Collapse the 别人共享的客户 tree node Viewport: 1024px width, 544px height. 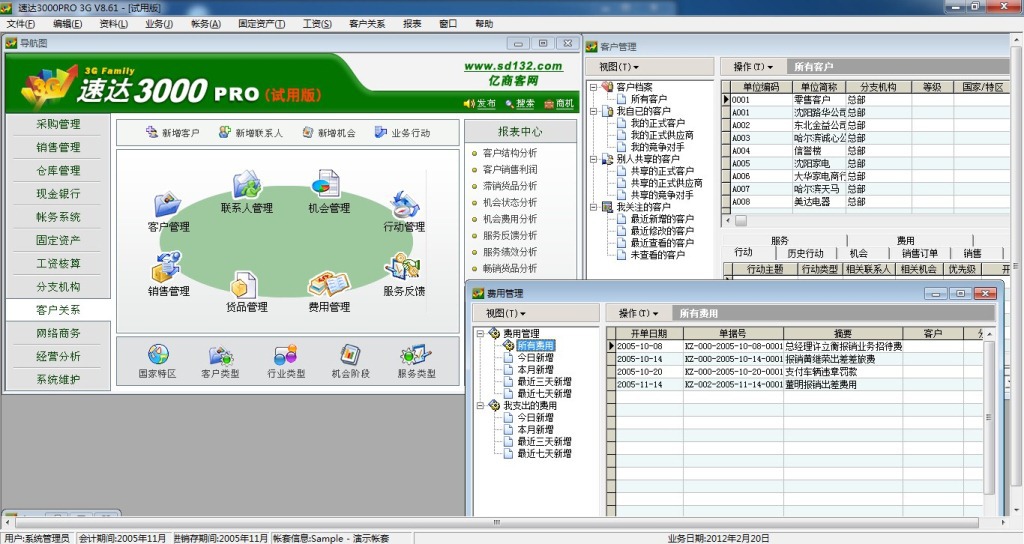[594, 159]
